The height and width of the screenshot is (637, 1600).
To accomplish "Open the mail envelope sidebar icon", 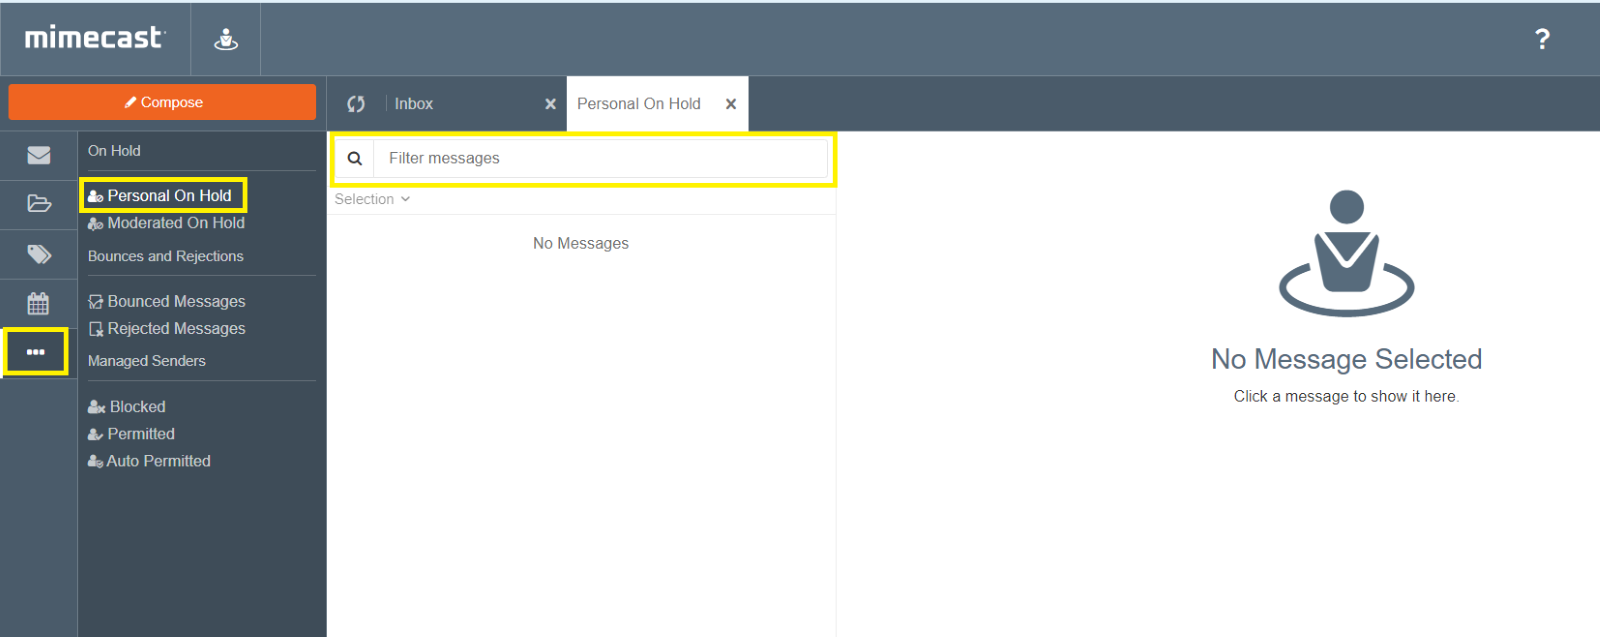I will point(39,155).
